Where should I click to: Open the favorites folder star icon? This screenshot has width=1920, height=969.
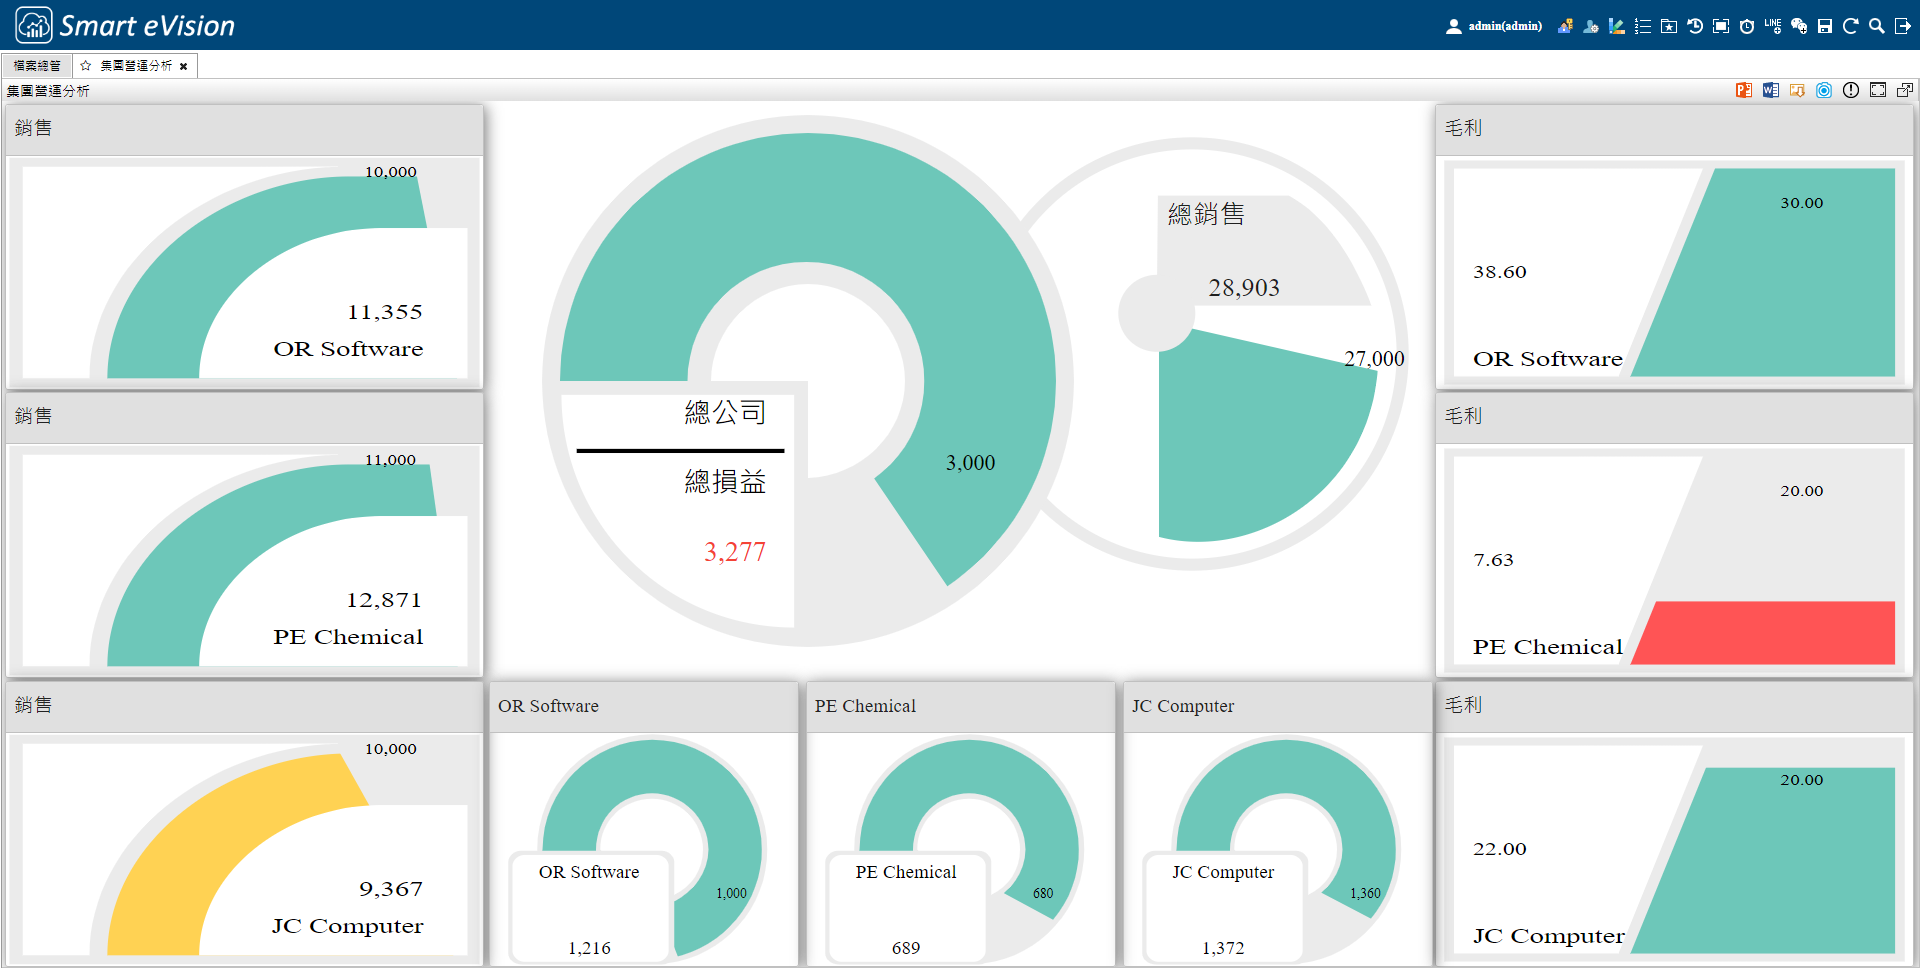pos(1669,26)
